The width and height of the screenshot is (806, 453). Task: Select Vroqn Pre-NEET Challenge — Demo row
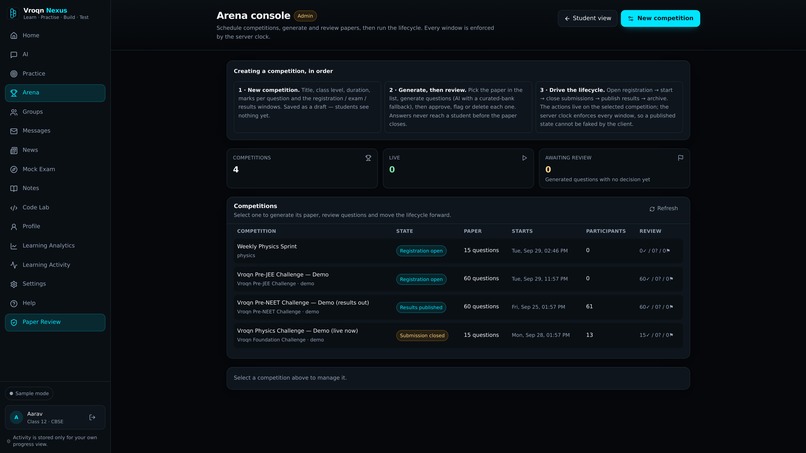pos(458,307)
